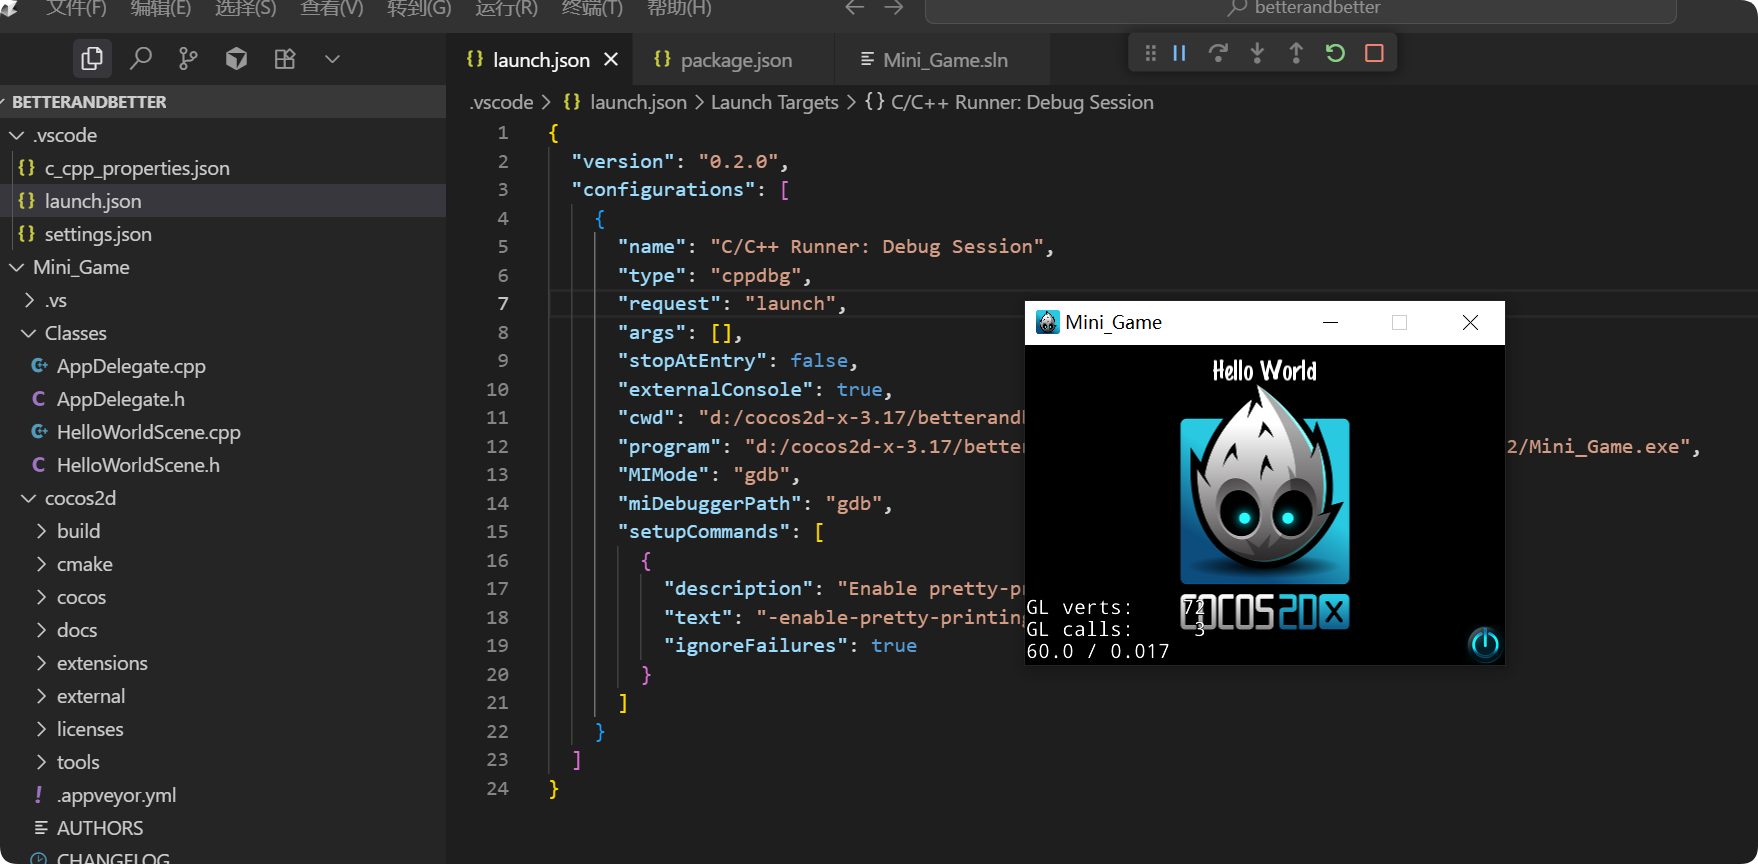
Task: Switch to the package.json tab
Action: click(x=735, y=60)
